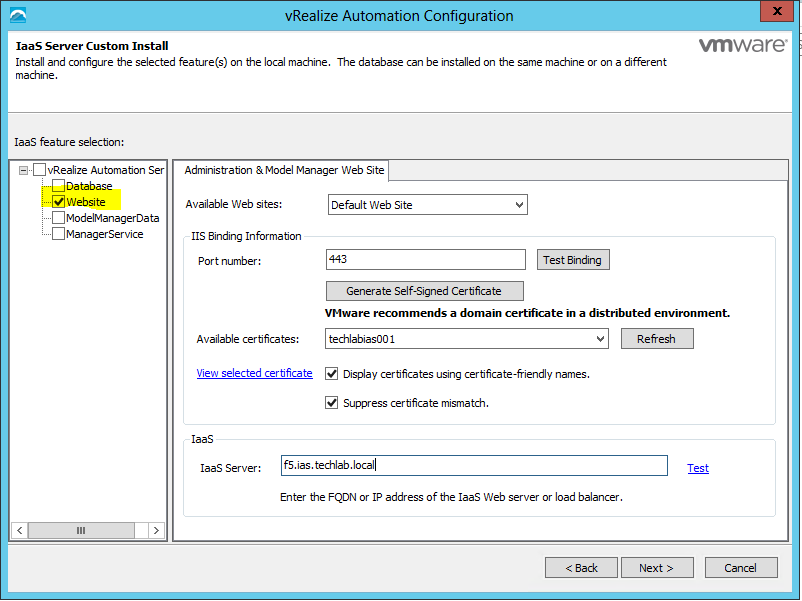802x601 pixels.
Task: Proceed with the Next > button
Action: click(x=657, y=568)
